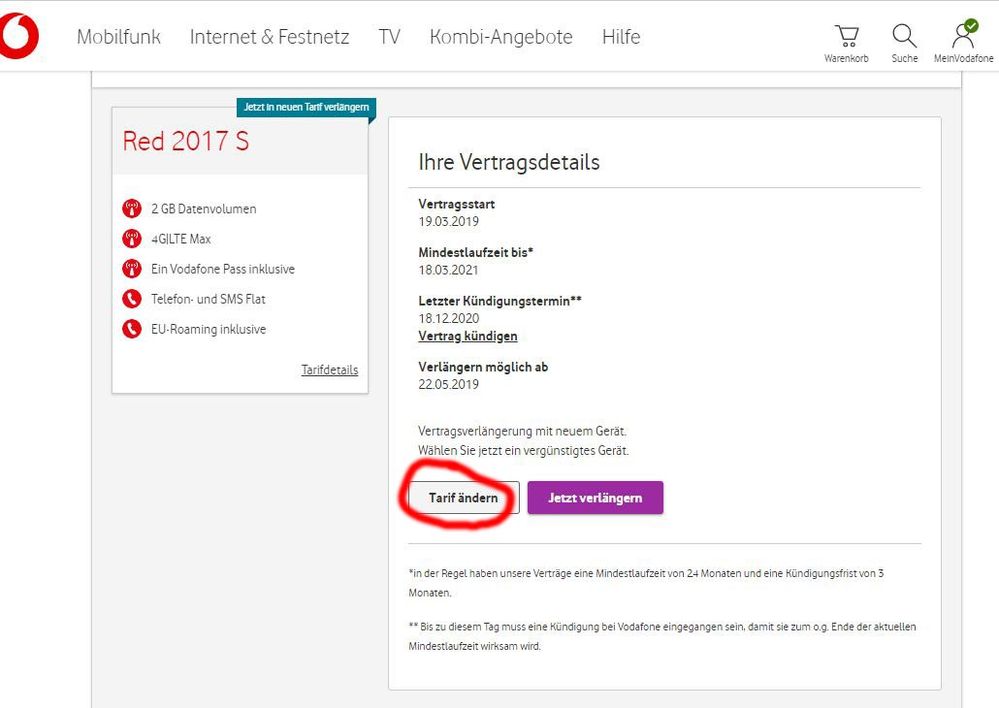Click the icon beside 4G|LTE Max
The height and width of the screenshot is (708, 999).
click(132, 238)
